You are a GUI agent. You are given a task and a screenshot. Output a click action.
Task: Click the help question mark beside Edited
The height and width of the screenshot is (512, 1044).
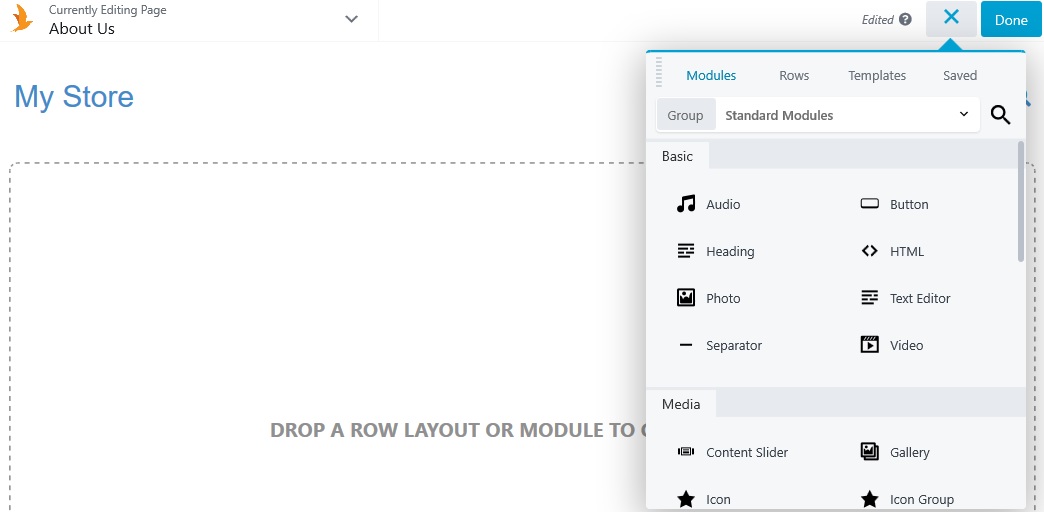click(905, 19)
